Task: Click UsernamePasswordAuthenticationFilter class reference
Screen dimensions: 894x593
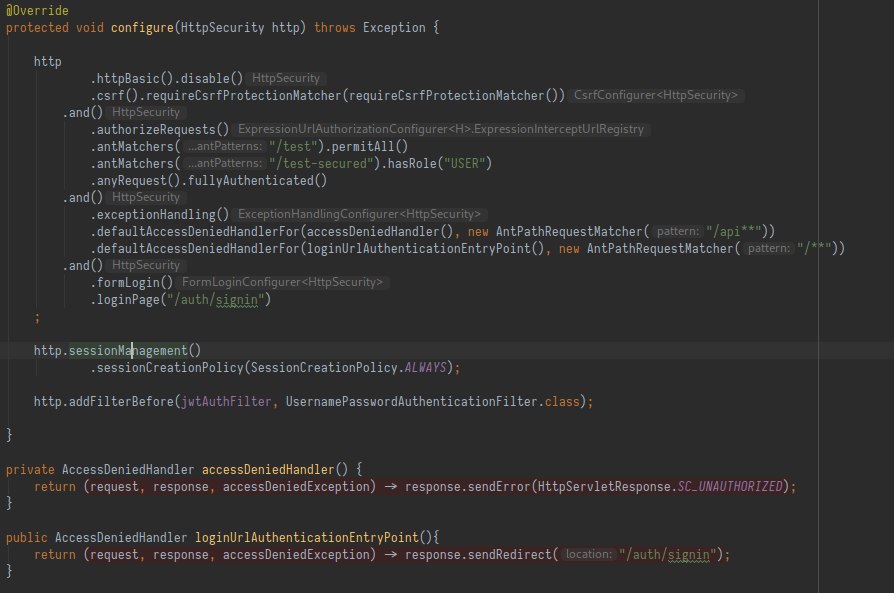Action: coord(411,401)
